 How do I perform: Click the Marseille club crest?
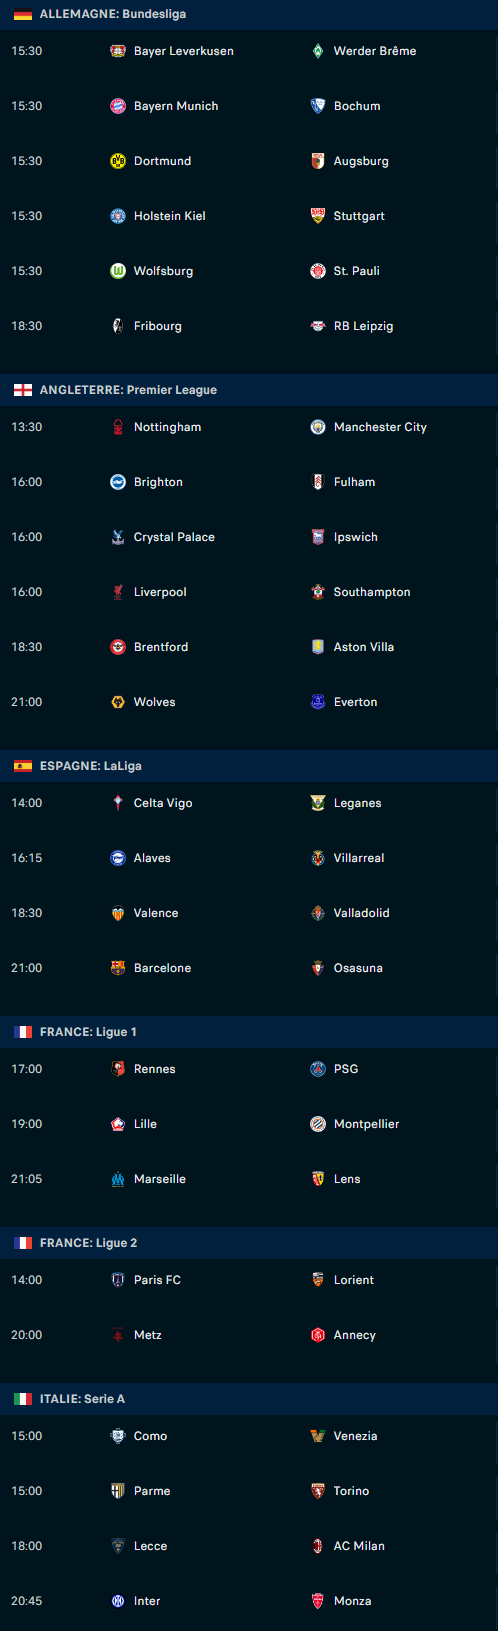click(118, 1179)
